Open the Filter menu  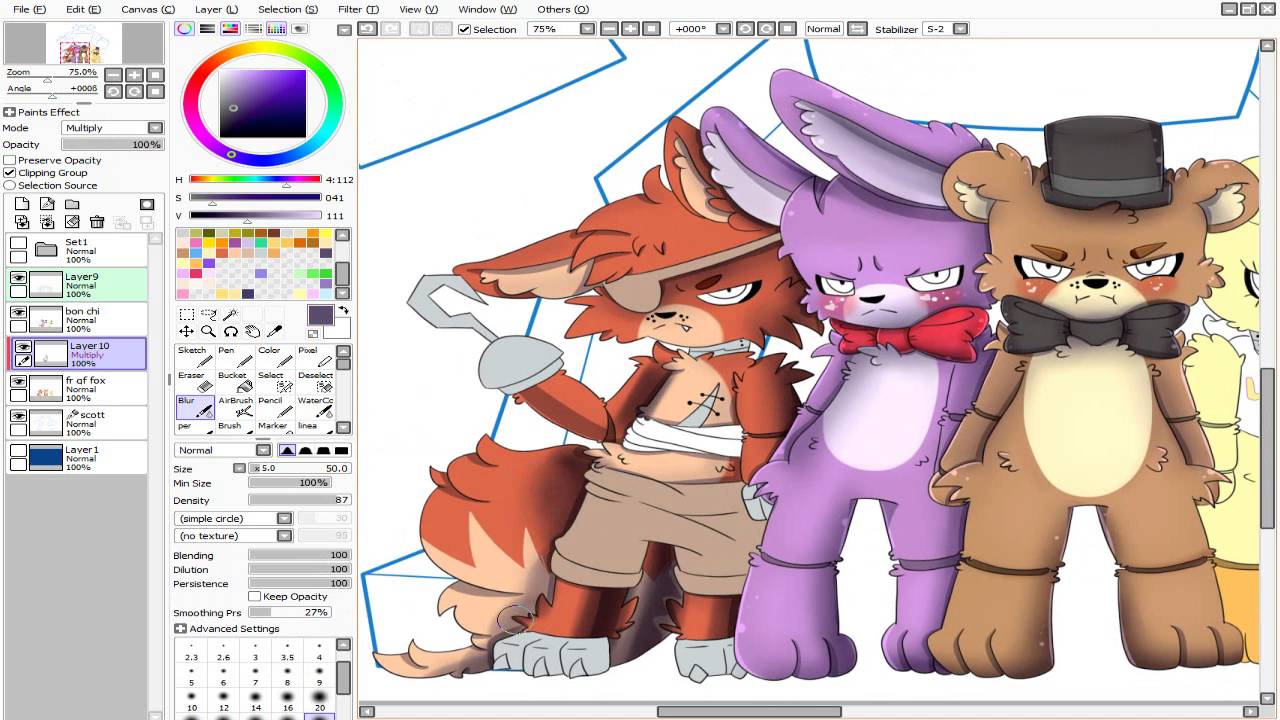coord(358,9)
